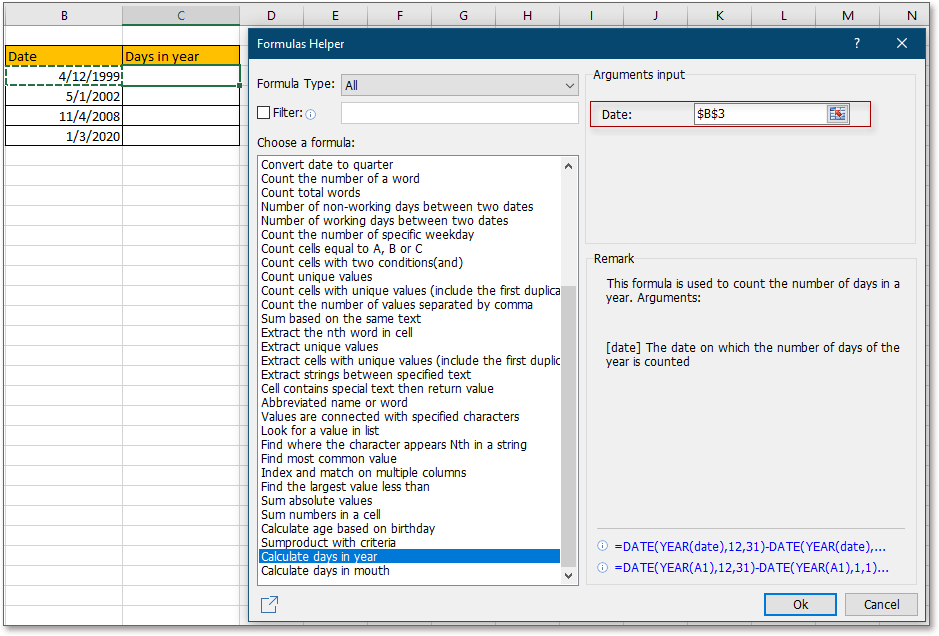939x636 pixels.
Task: Open the Formula Type dropdown
Action: click(459, 85)
